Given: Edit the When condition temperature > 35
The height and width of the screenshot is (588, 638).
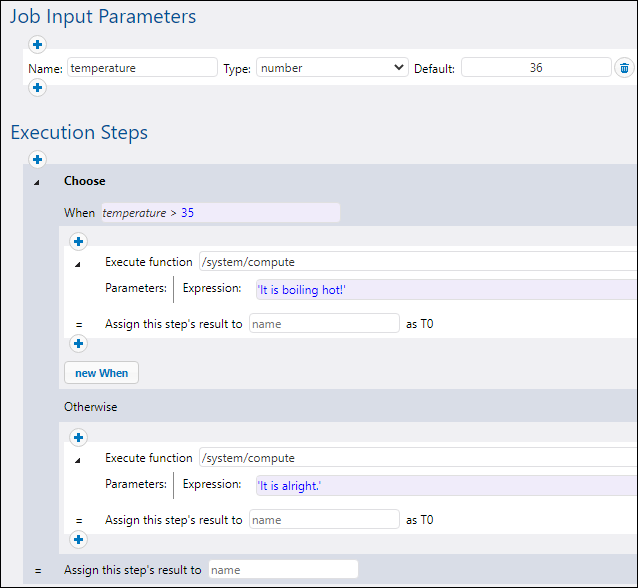Looking at the screenshot, I should pos(220,213).
